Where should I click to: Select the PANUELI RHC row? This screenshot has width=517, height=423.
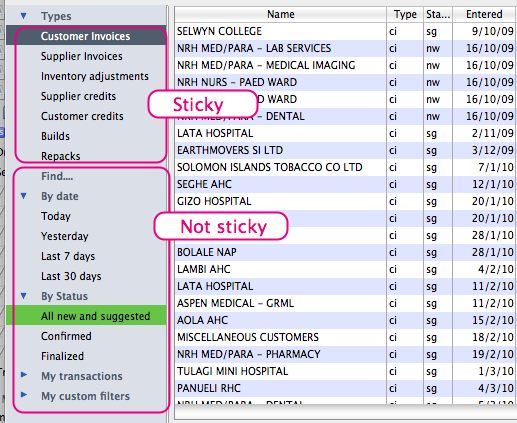coord(346,388)
